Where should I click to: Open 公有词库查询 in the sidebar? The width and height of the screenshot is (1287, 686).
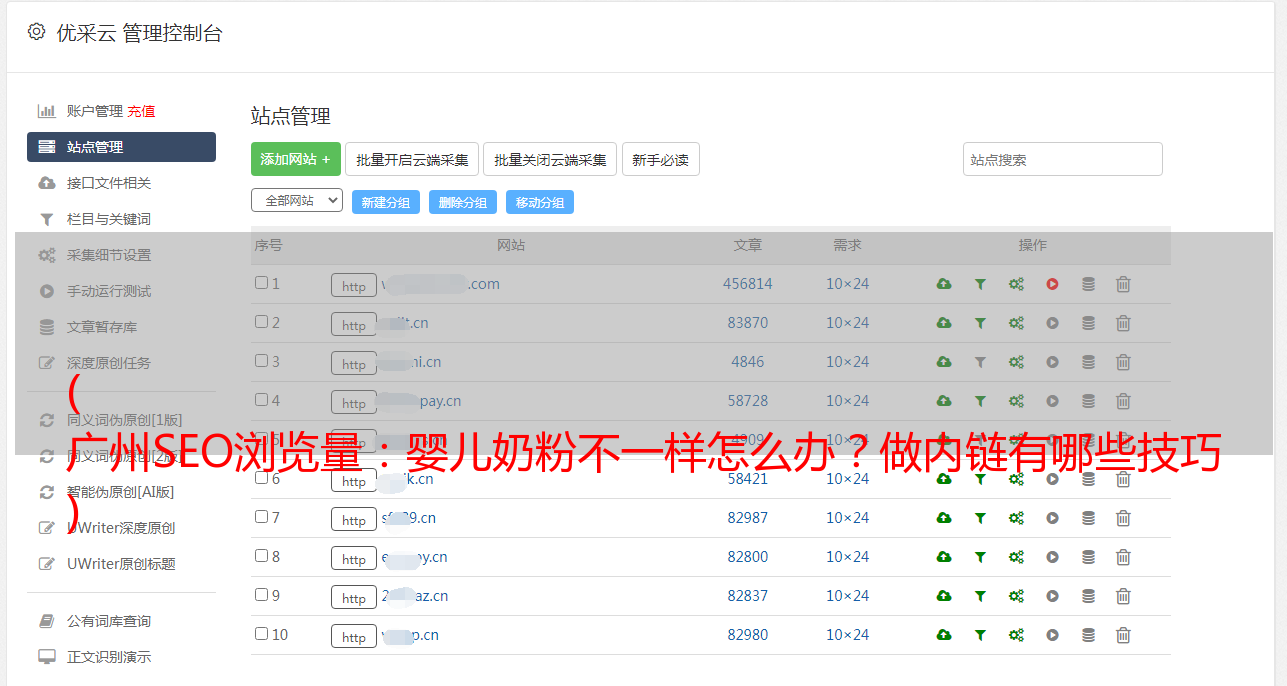point(109,621)
